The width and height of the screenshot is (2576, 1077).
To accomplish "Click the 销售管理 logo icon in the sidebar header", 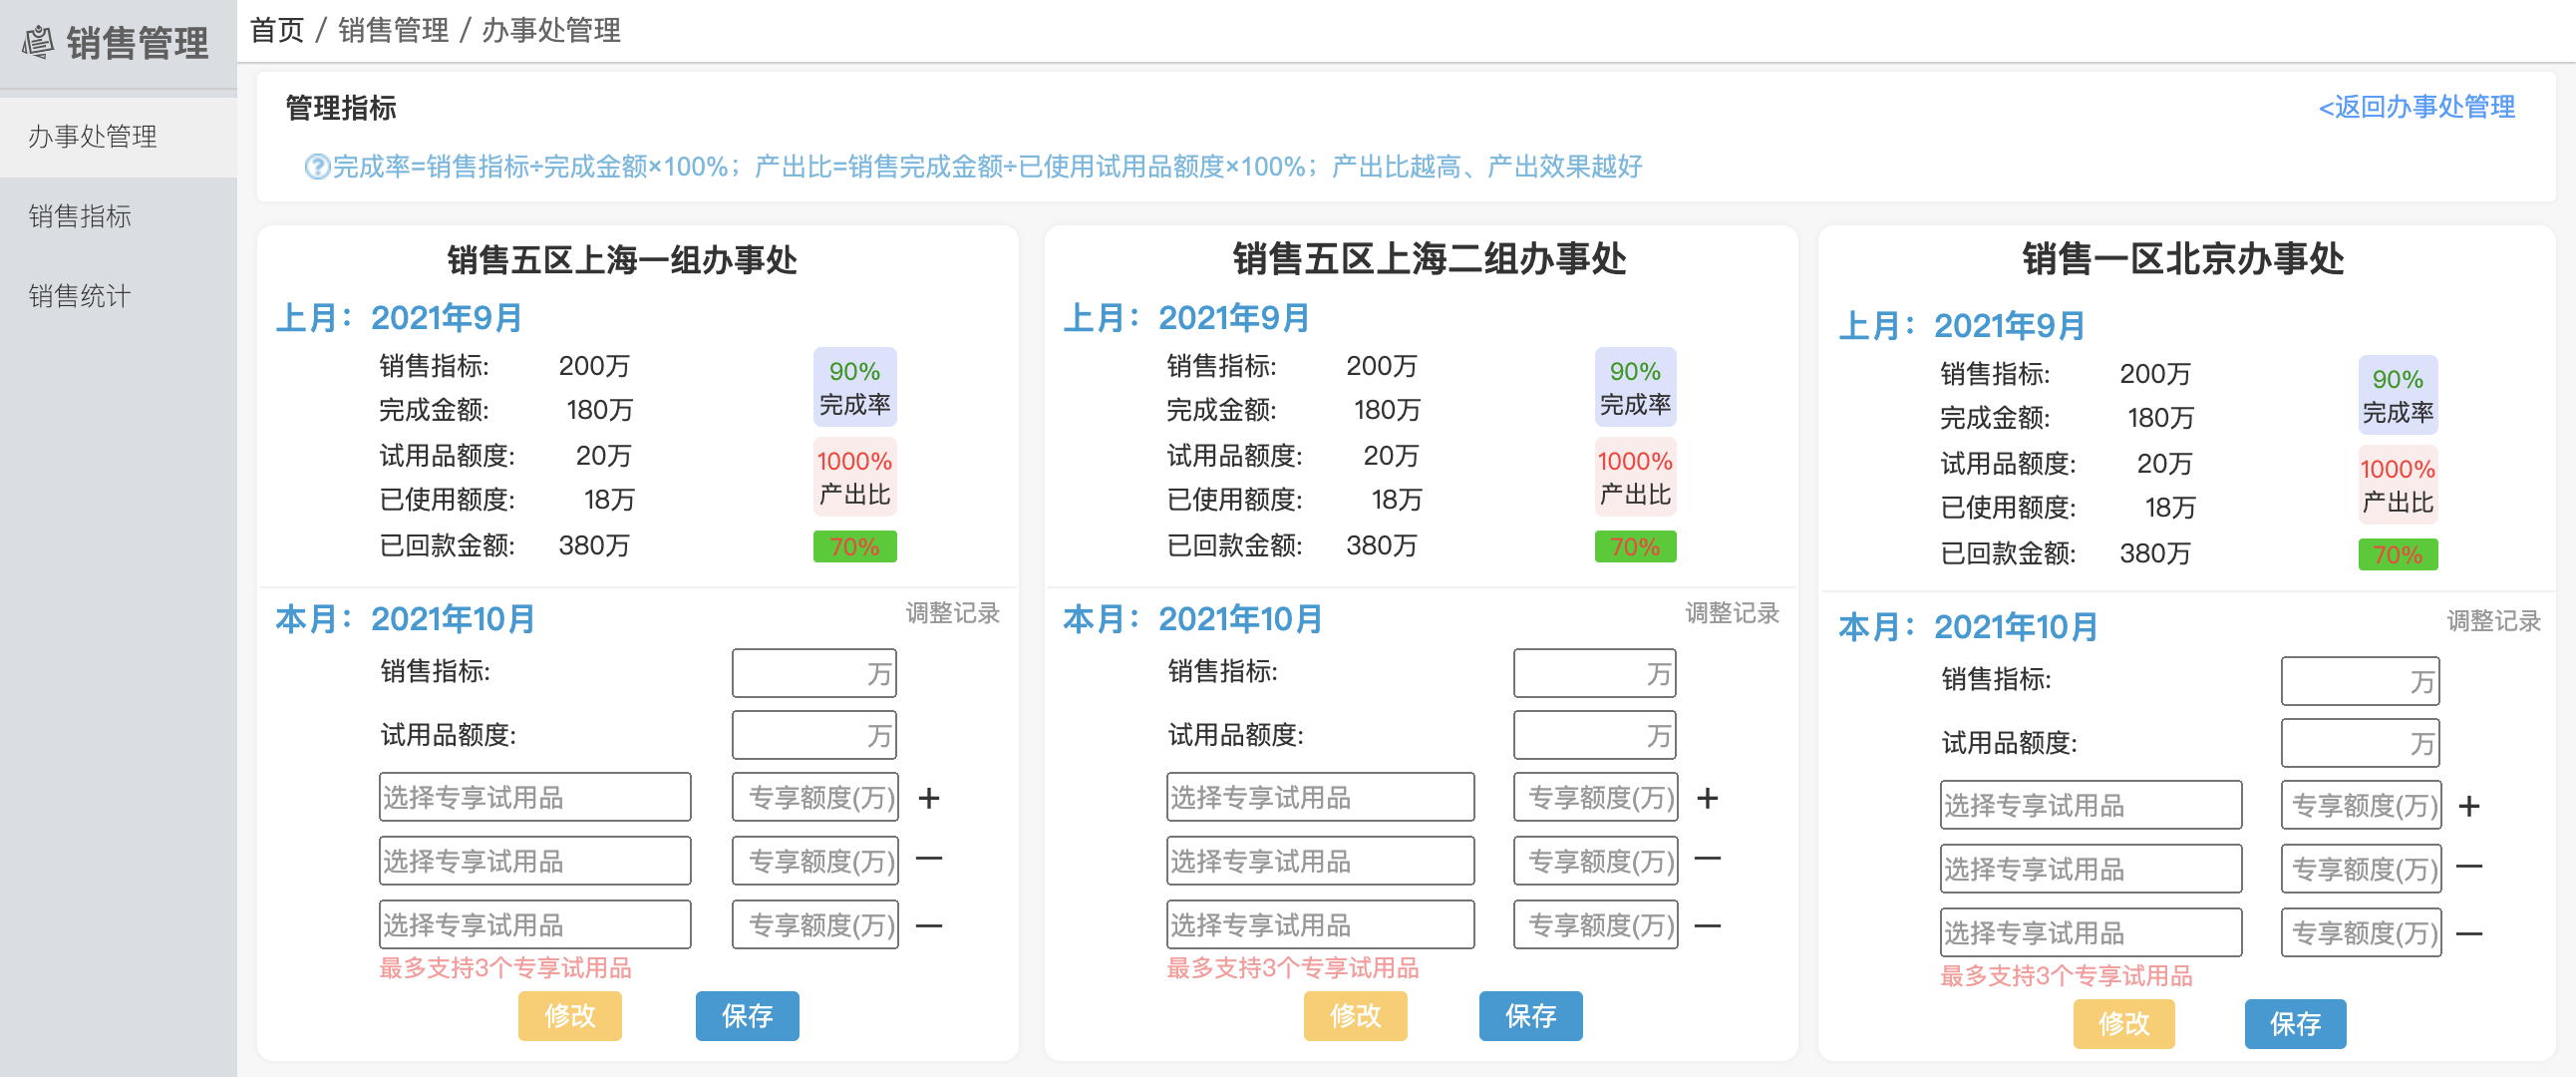I will (x=38, y=42).
